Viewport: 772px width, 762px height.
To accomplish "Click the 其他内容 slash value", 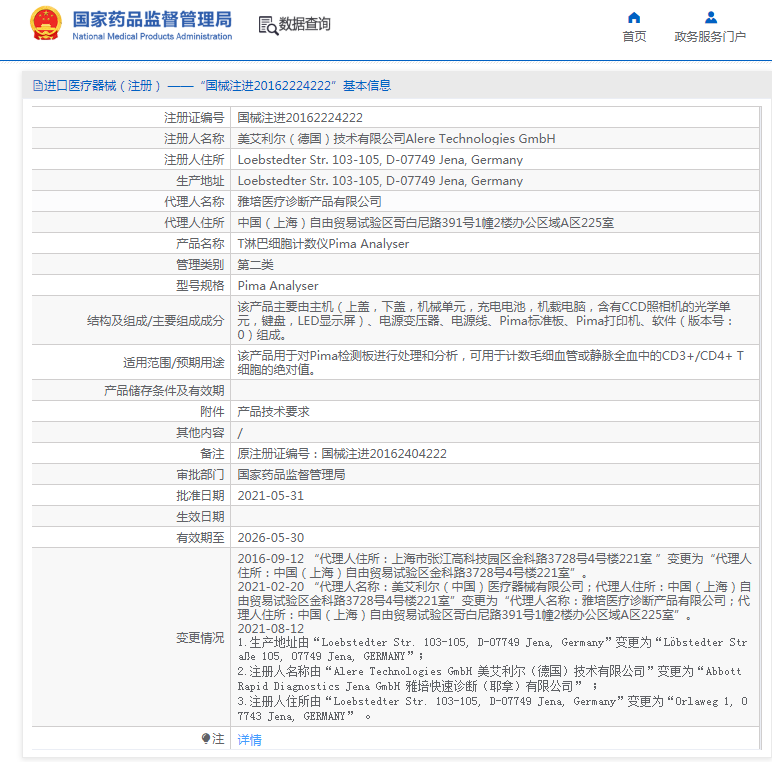I will tap(240, 433).
